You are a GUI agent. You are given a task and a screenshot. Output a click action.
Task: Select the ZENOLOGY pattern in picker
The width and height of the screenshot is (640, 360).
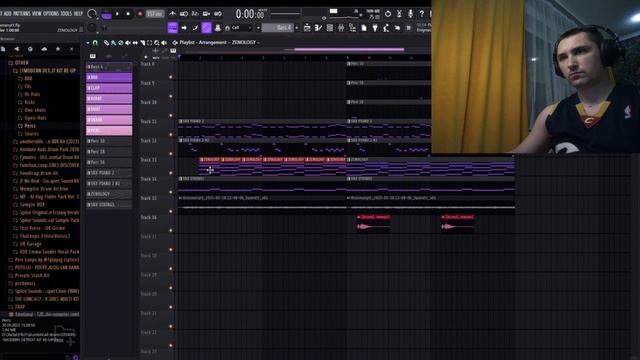[x=109, y=194]
